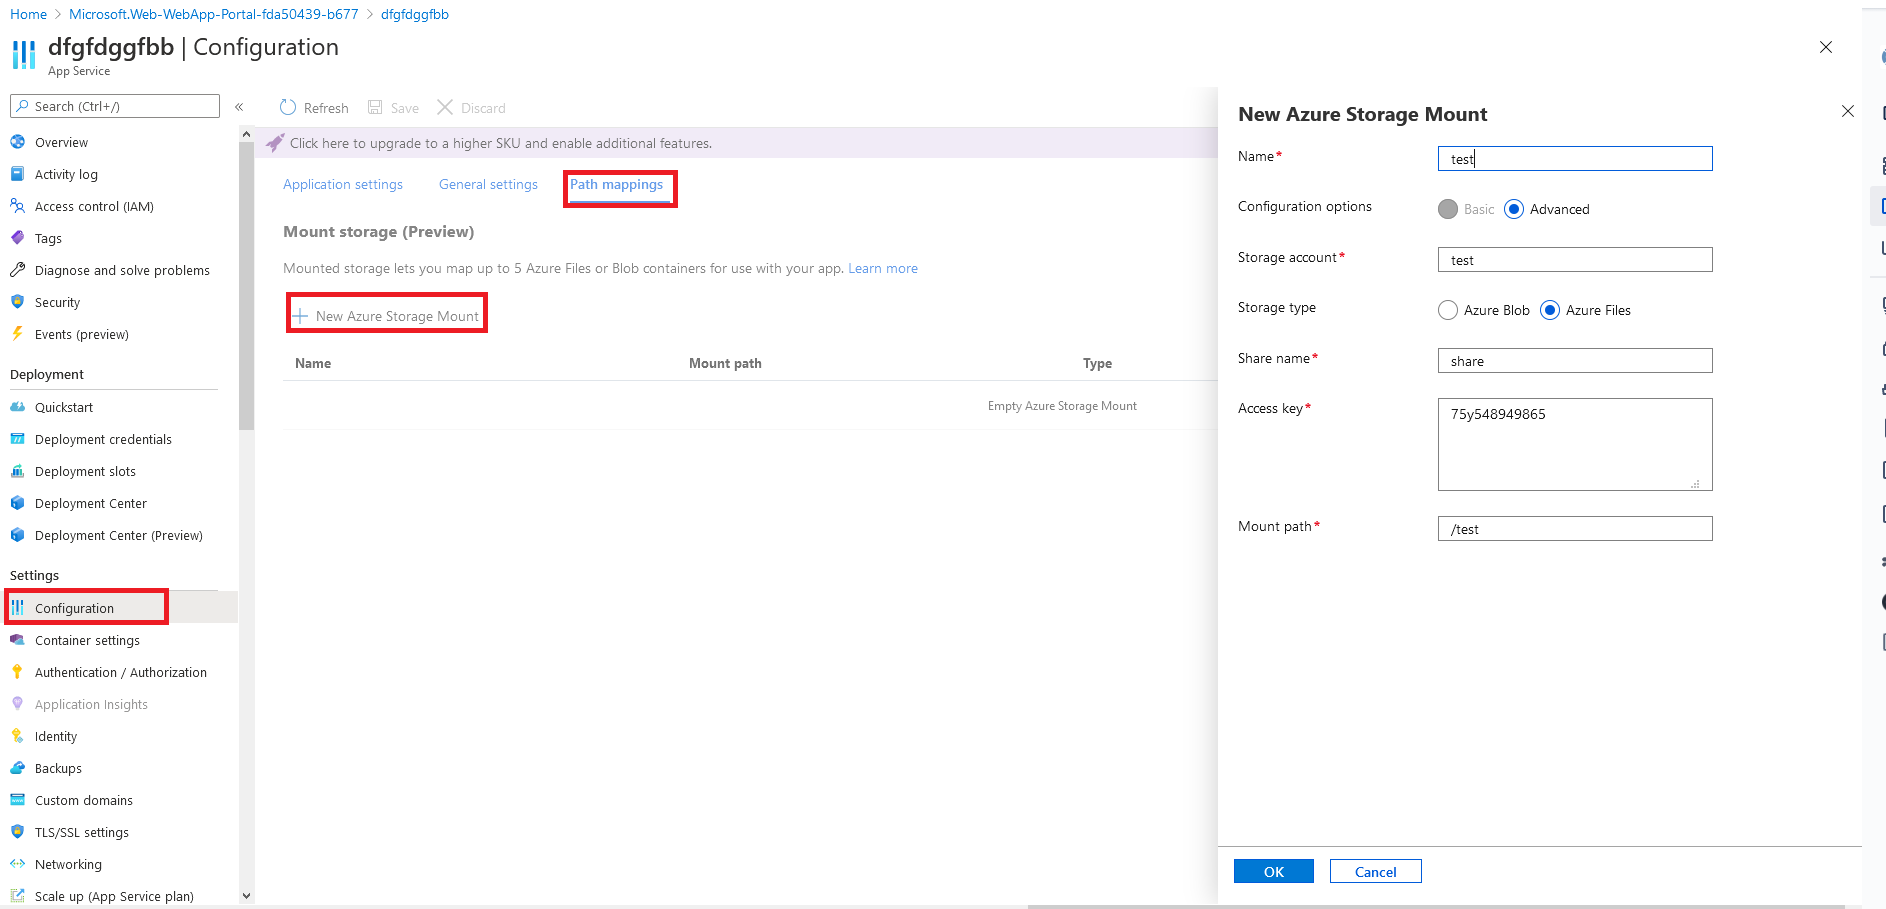Click the Save icon in the toolbar
Image resolution: width=1886 pixels, height=909 pixels.
pyautogui.click(x=375, y=107)
